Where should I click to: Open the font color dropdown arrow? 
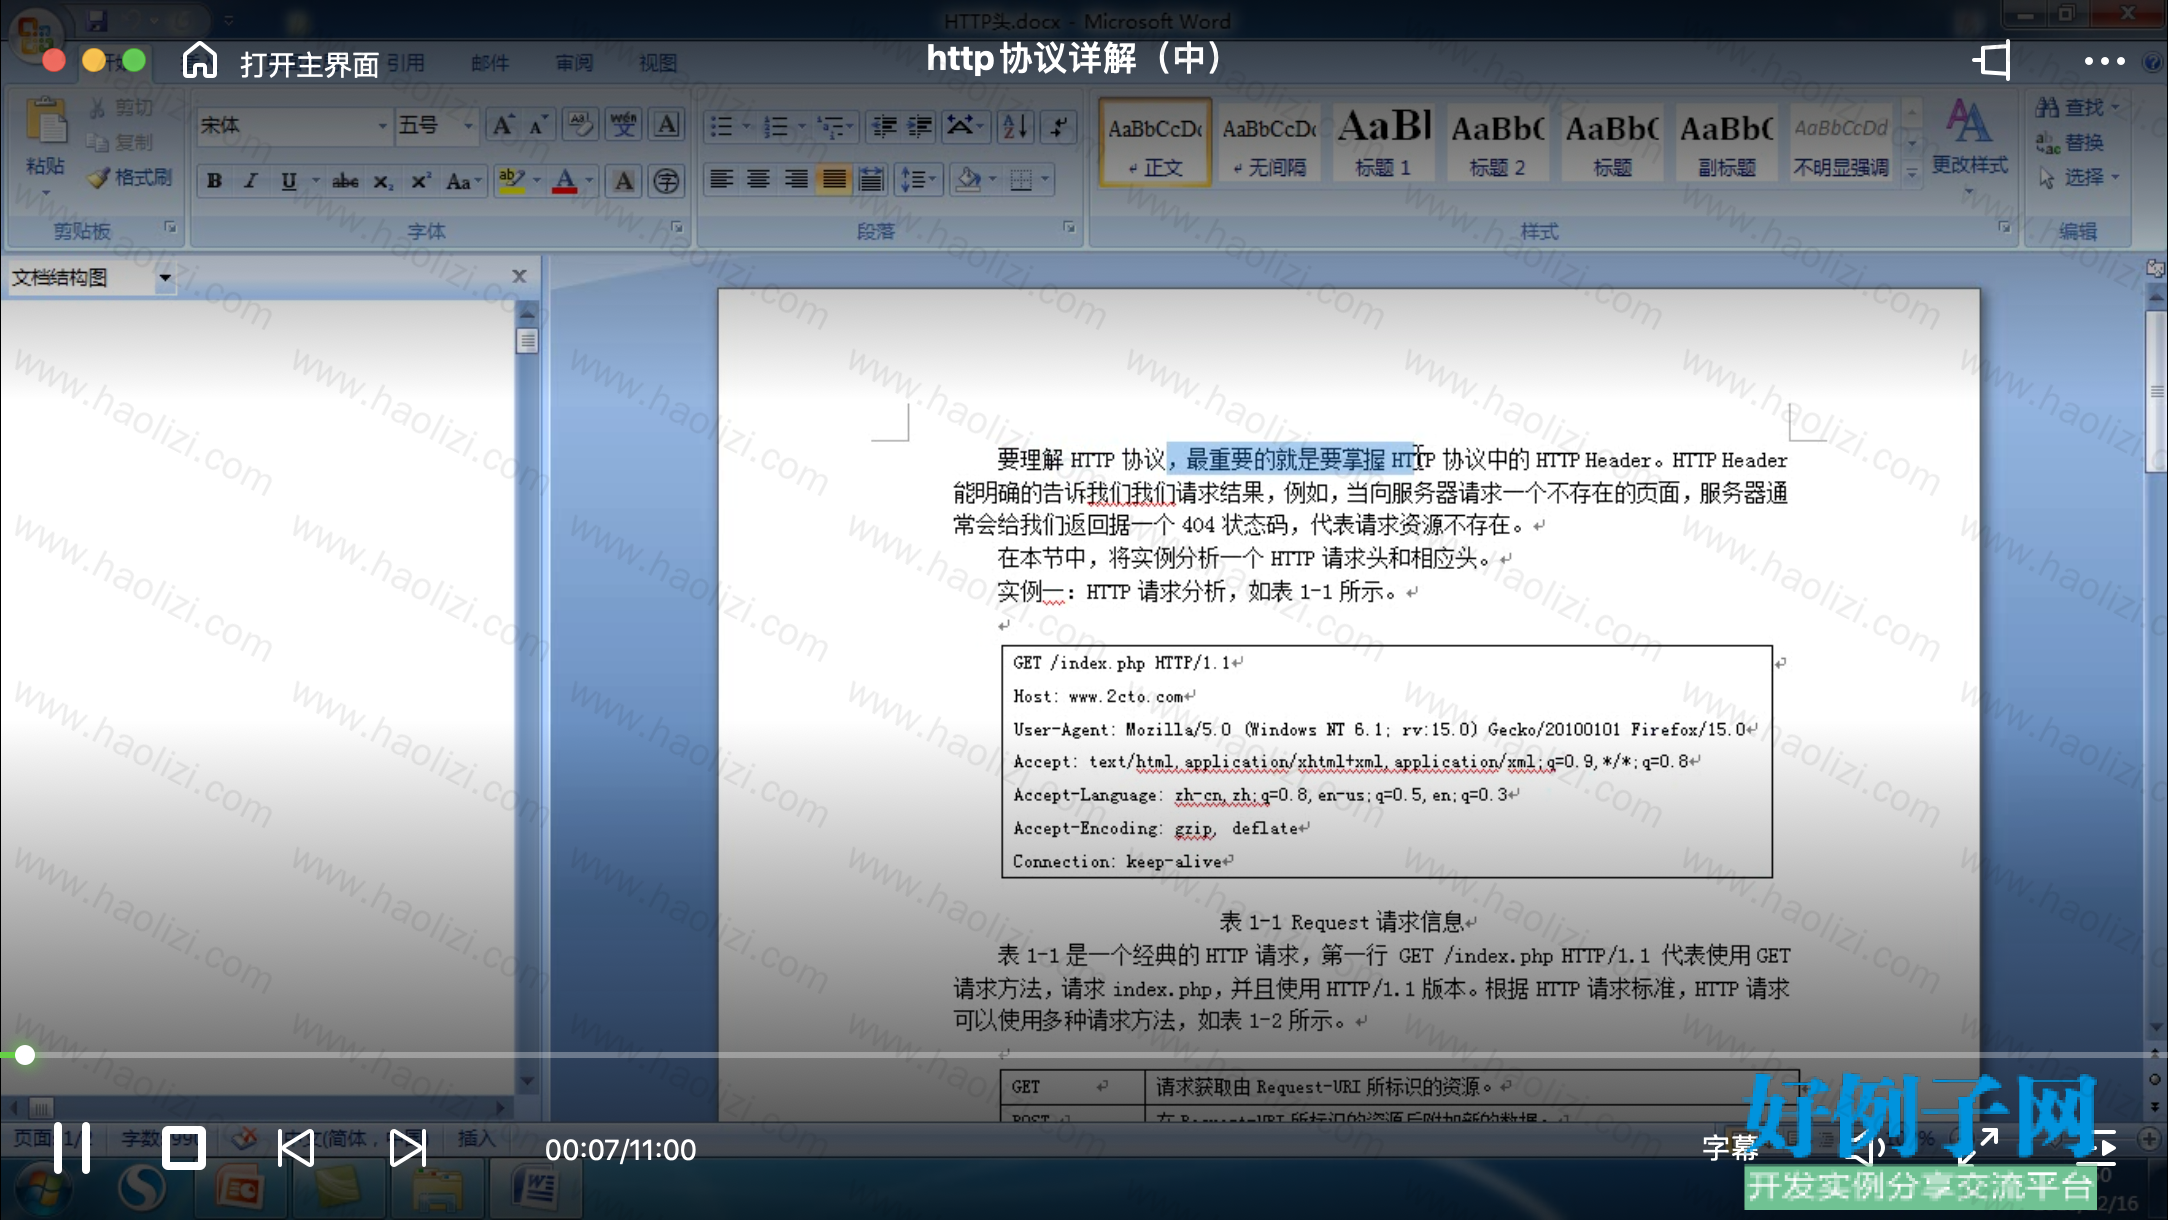pyautogui.click(x=590, y=181)
